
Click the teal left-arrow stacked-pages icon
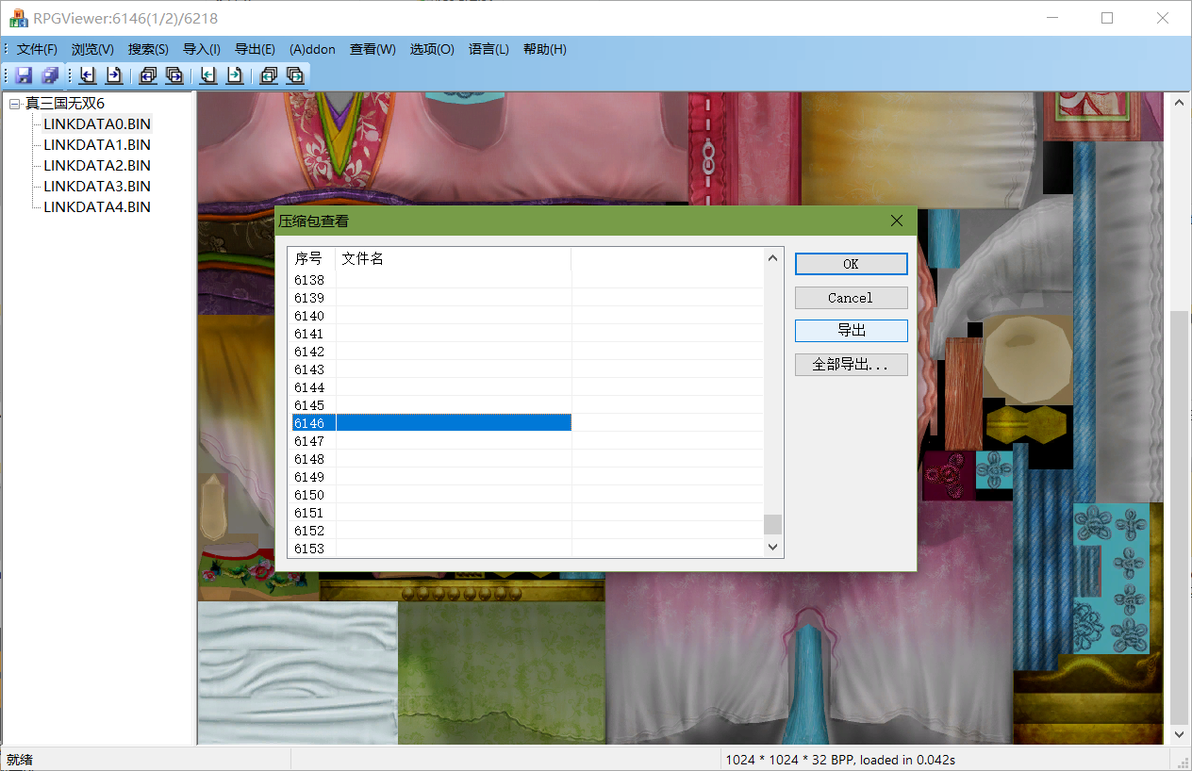tap(269, 75)
